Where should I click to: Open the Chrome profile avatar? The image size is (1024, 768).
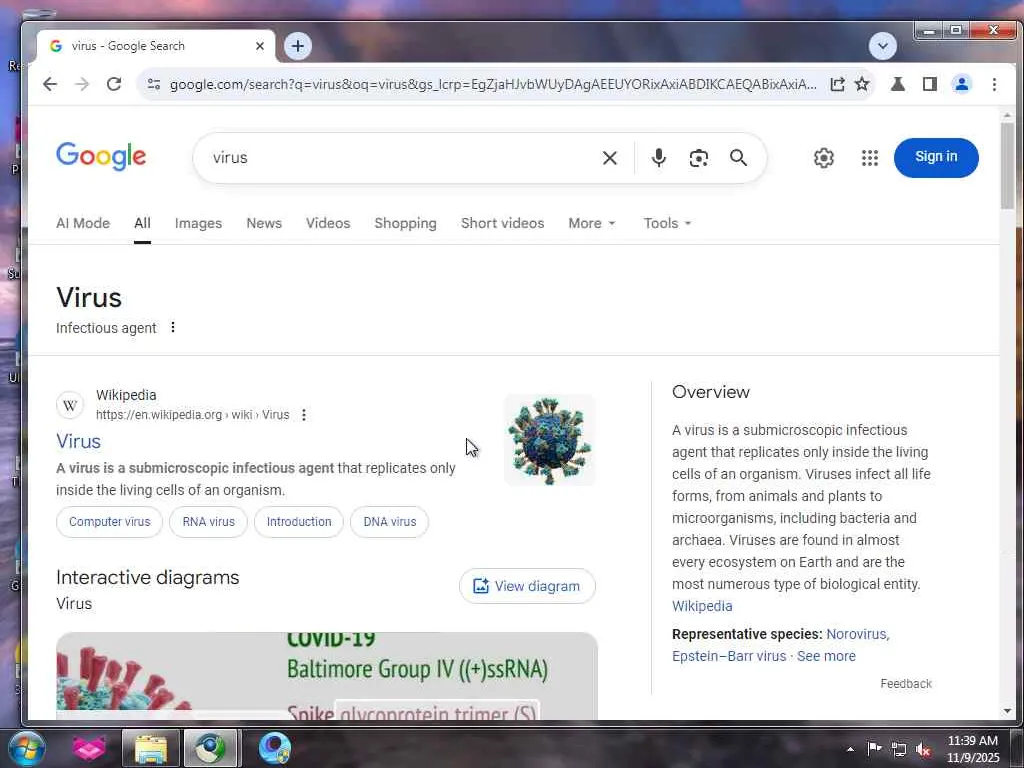coord(961,84)
